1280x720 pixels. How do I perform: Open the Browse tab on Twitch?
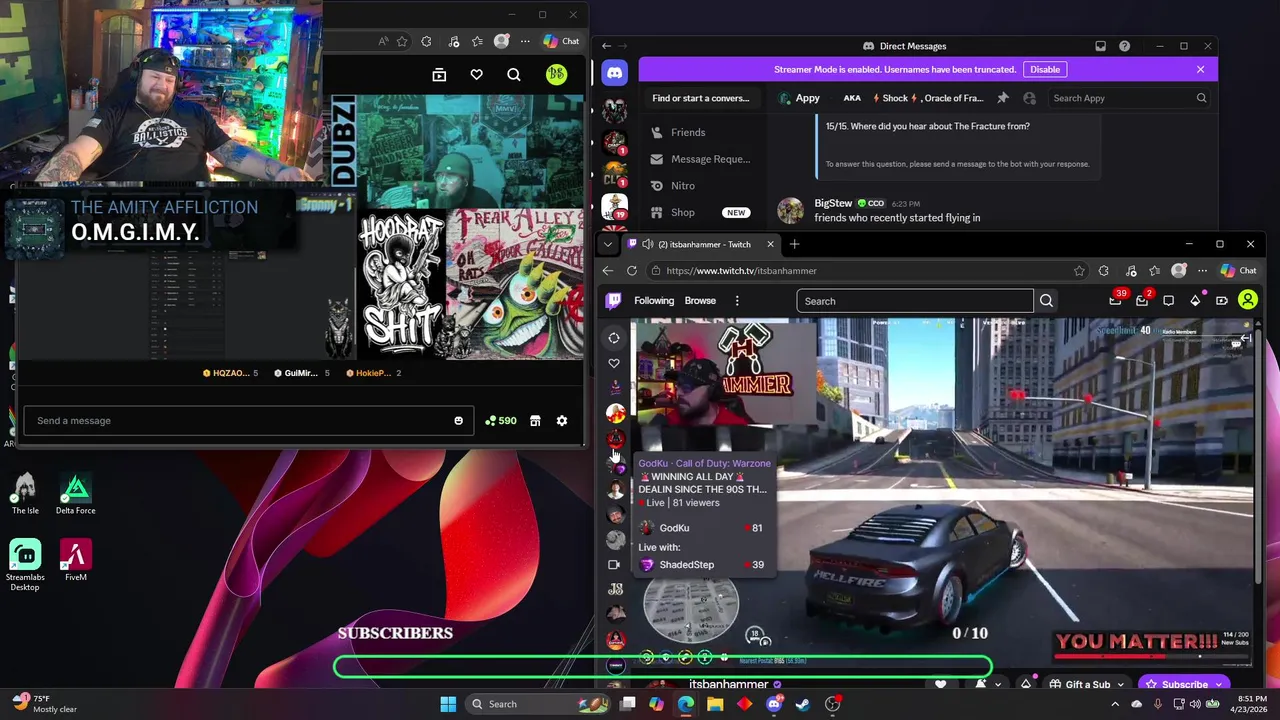tap(700, 300)
